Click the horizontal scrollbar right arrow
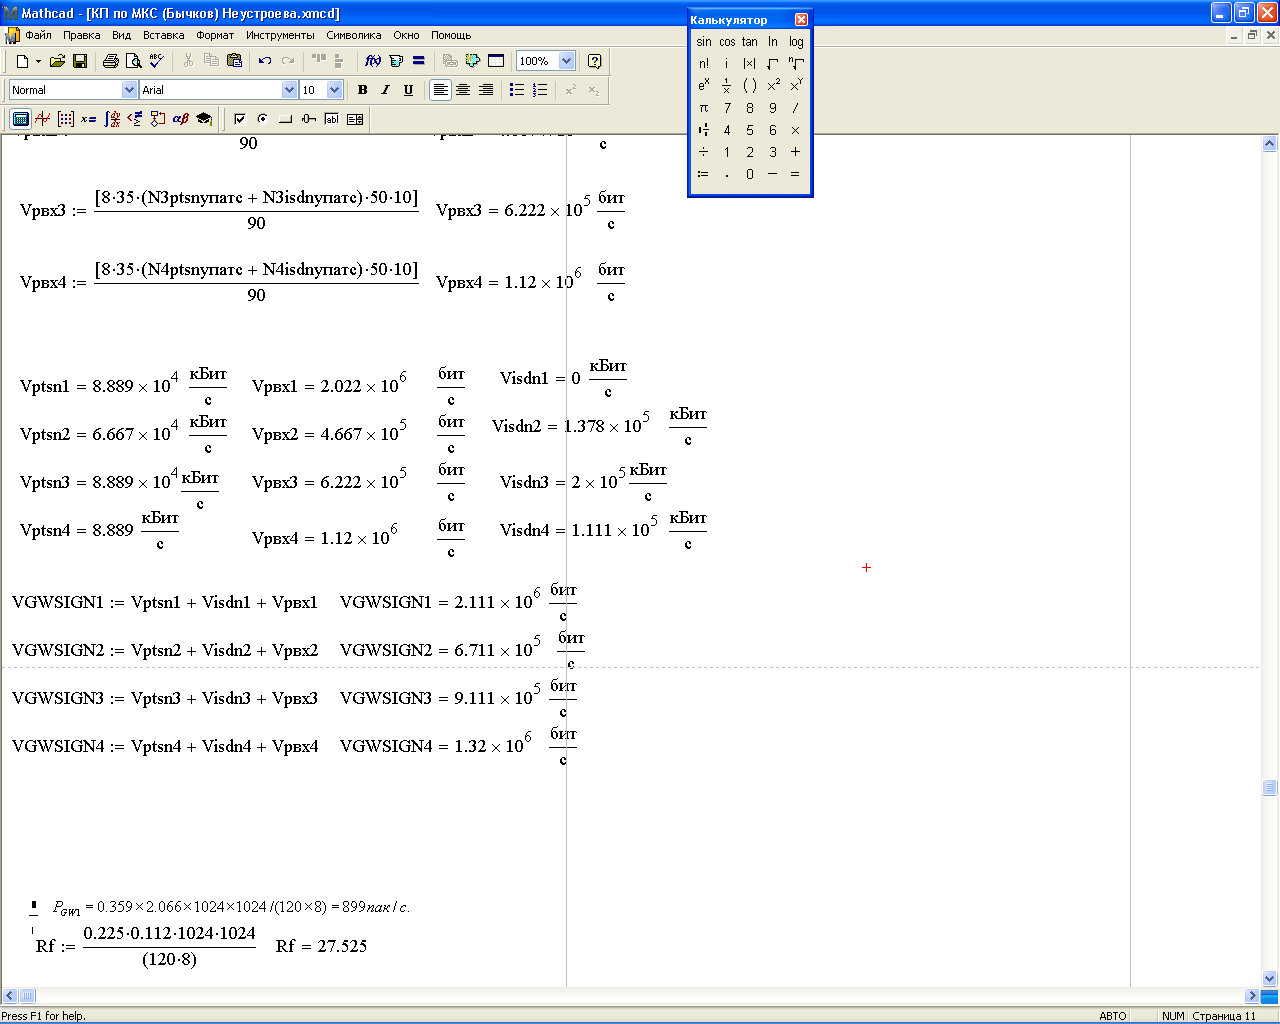 click(x=1252, y=996)
